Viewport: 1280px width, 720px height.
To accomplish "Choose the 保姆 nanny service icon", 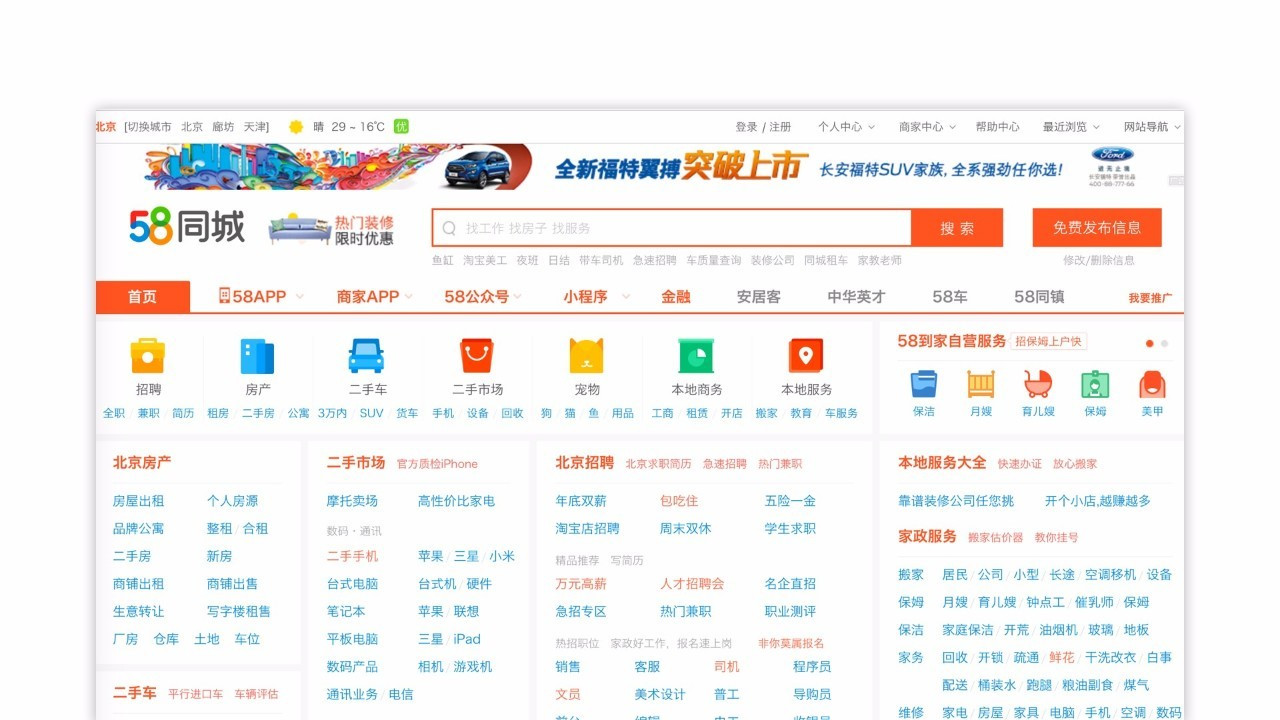I will pyautogui.click(x=1095, y=384).
